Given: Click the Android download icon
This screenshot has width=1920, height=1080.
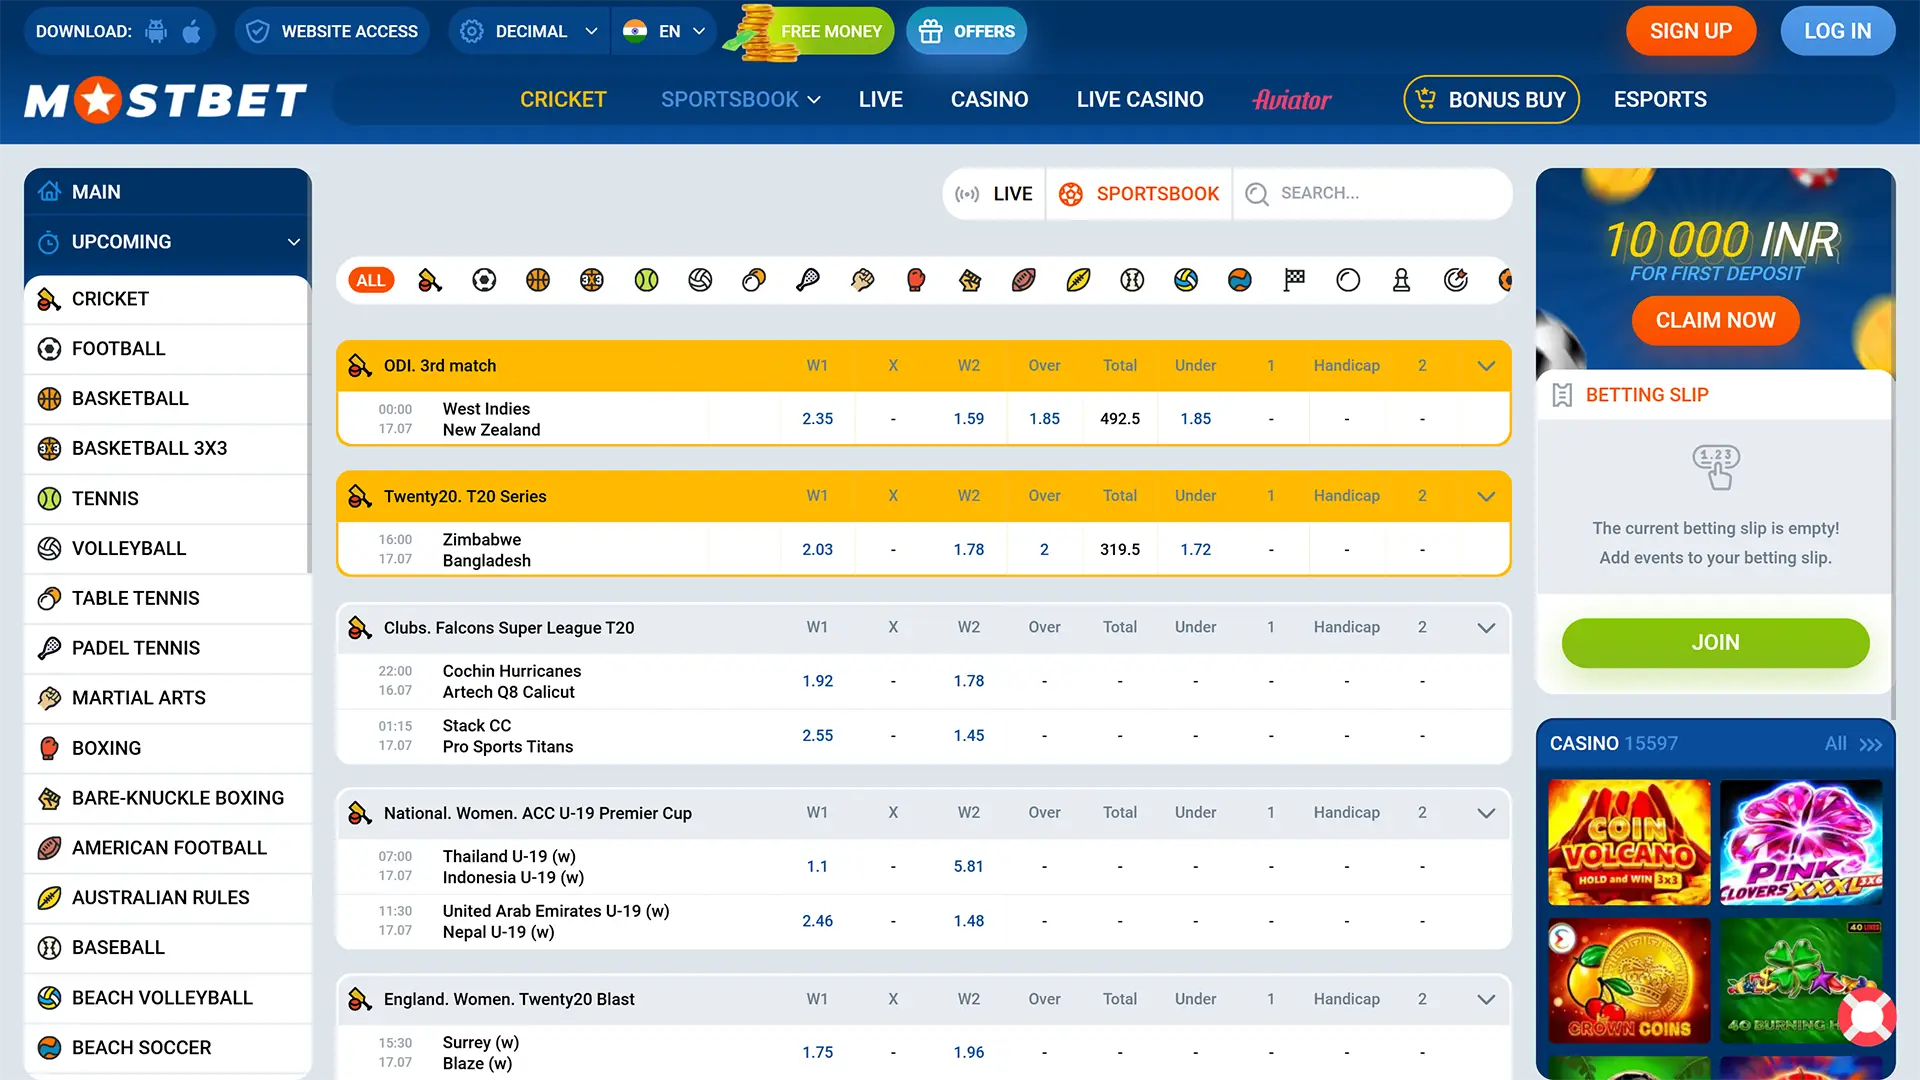Looking at the screenshot, I should [x=156, y=32].
